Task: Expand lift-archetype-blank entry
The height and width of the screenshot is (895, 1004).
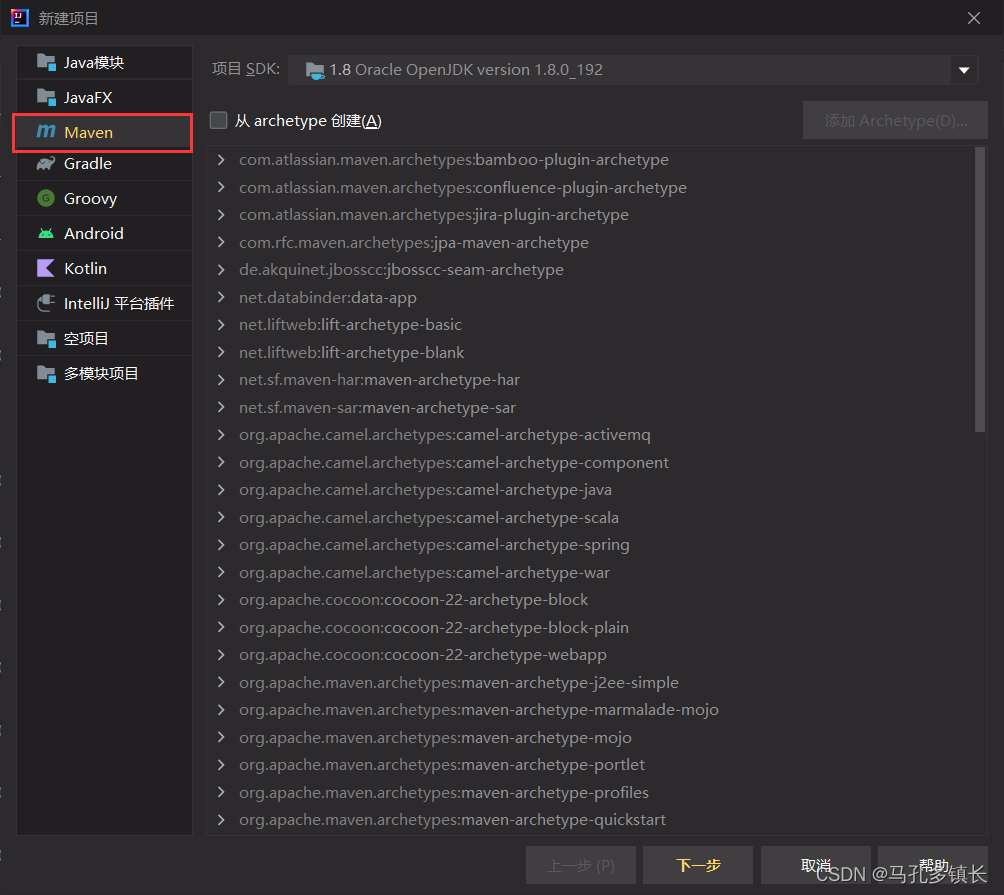Action: click(222, 352)
